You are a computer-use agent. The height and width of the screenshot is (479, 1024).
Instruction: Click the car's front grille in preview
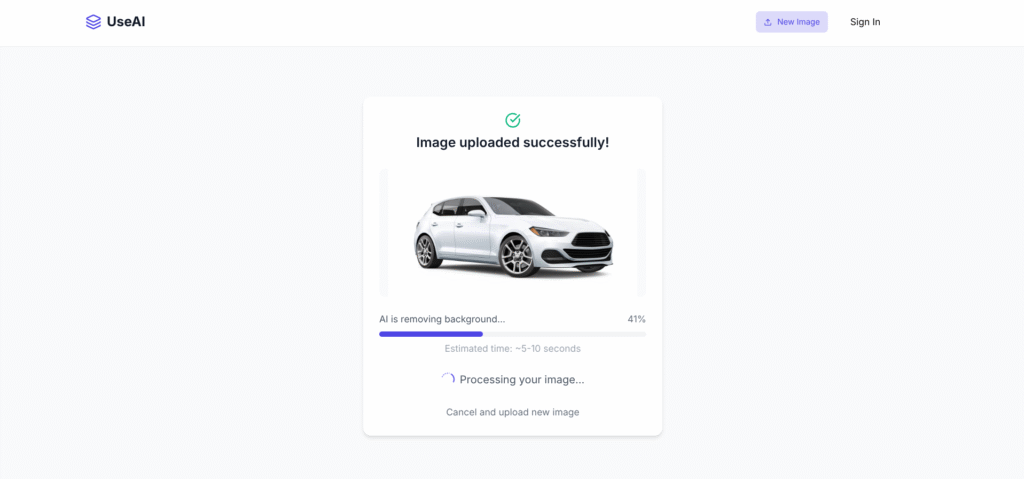pyautogui.click(x=591, y=240)
